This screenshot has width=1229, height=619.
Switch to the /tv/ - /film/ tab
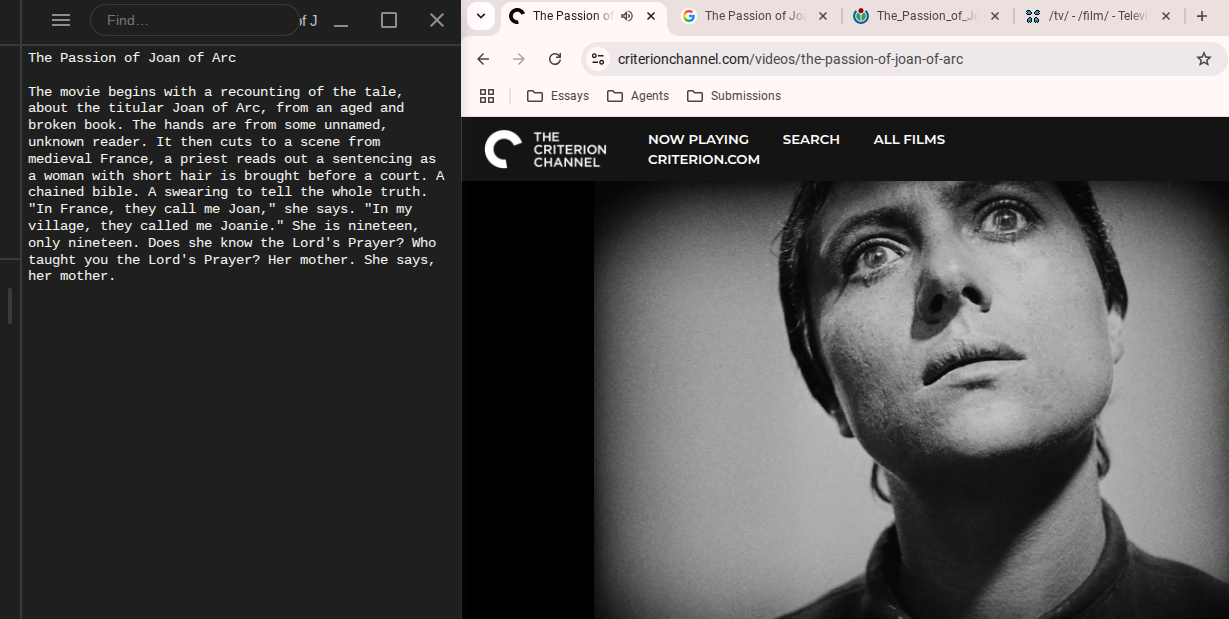[1088, 16]
